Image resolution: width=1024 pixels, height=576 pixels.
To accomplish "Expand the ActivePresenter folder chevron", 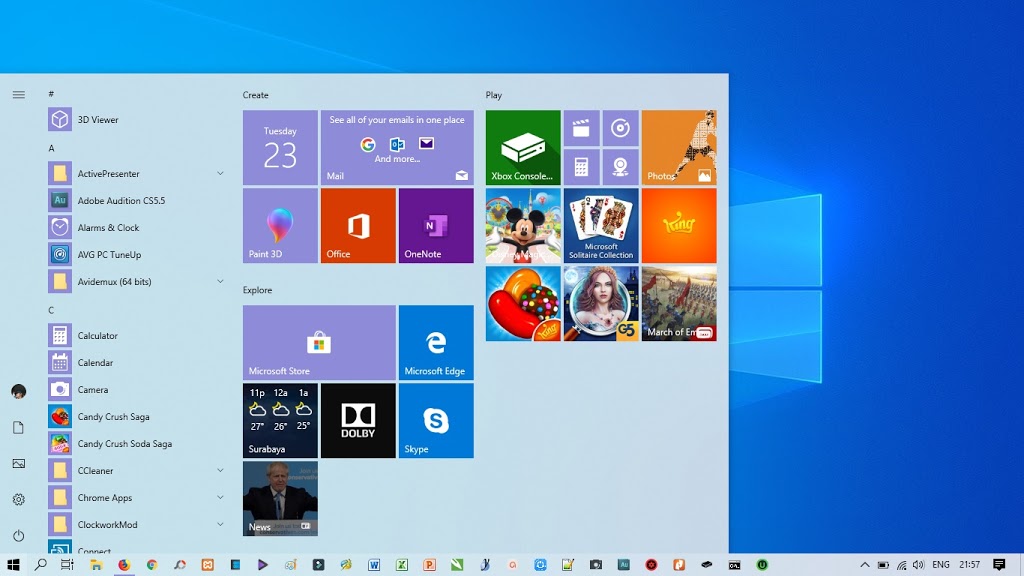I will point(220,173).
